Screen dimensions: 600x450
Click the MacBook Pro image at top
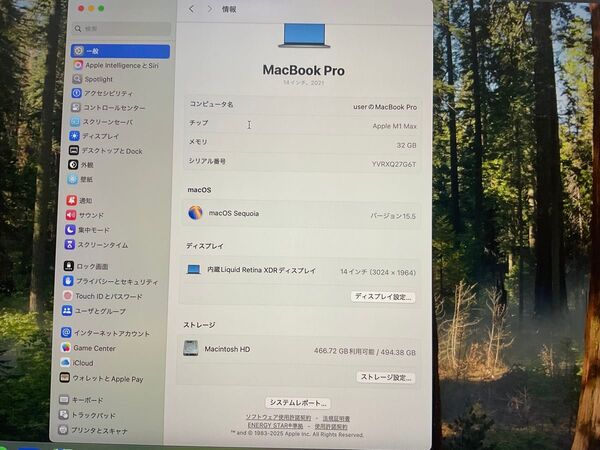pos(304,36)
